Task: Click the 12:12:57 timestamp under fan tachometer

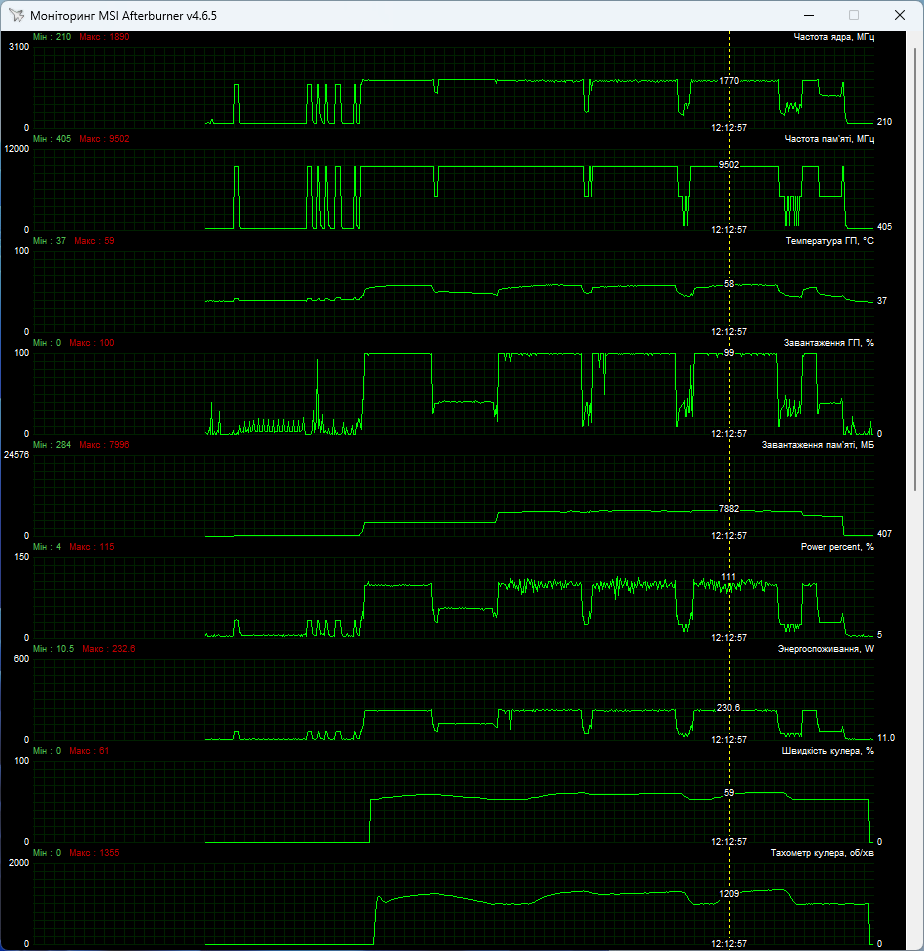Action: [729, 944]
